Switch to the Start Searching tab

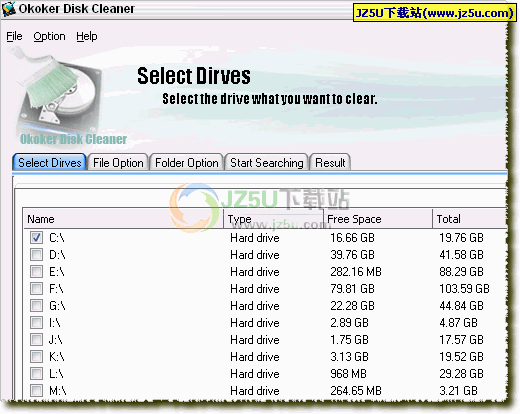[267, 163]
